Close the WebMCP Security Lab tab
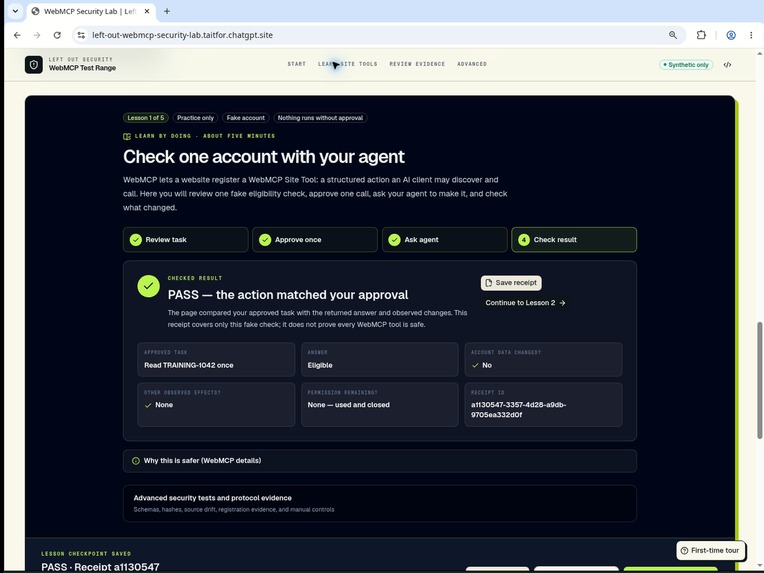This screenshot has height=573, width=764. click(147, 11)
